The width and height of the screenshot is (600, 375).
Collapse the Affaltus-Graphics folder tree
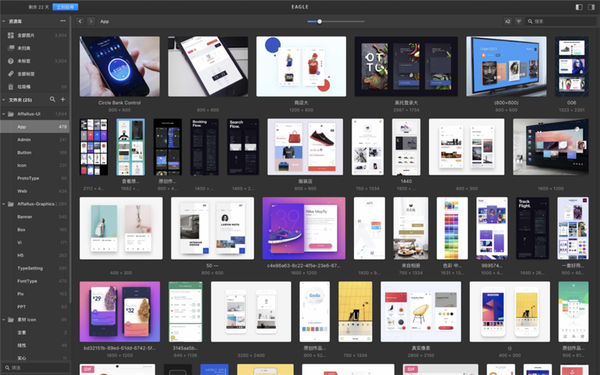click(x=4, y=204)
